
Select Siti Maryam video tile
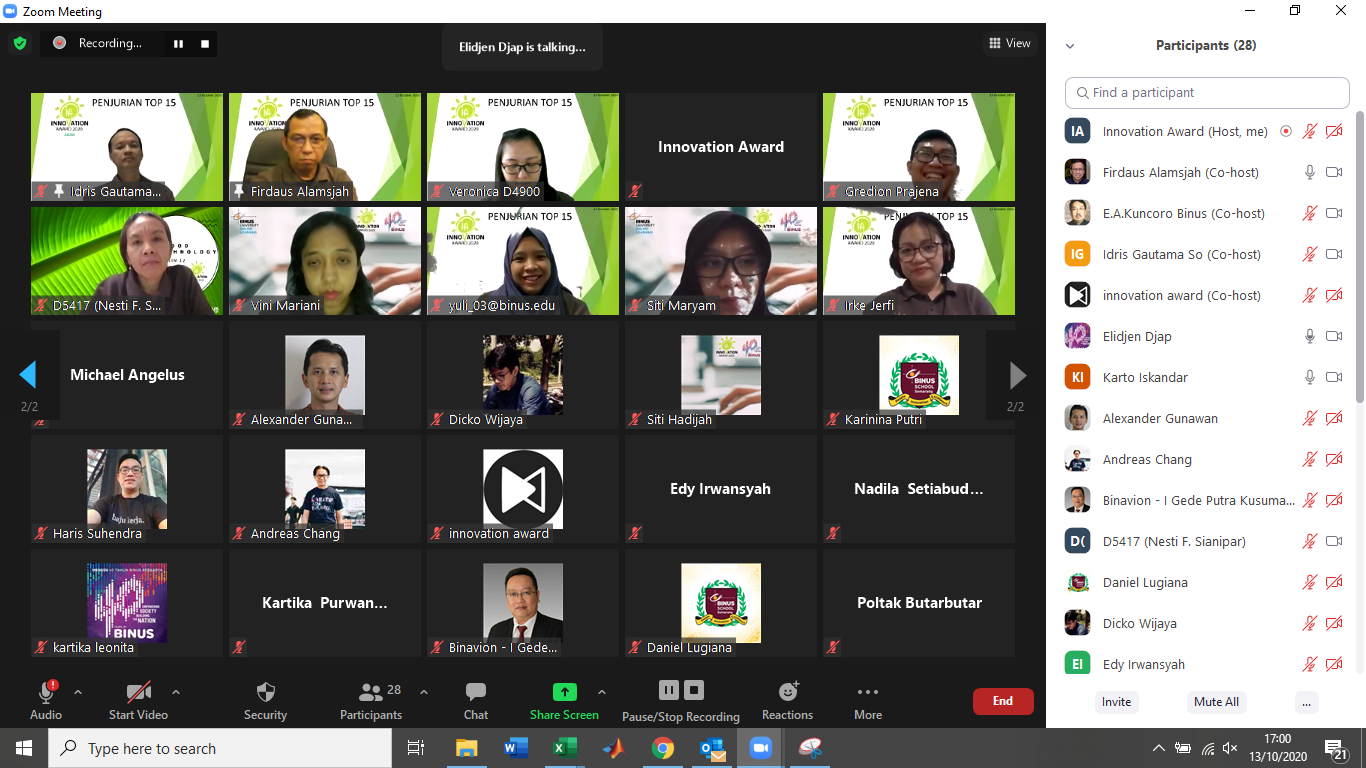(x=721, y=261)
